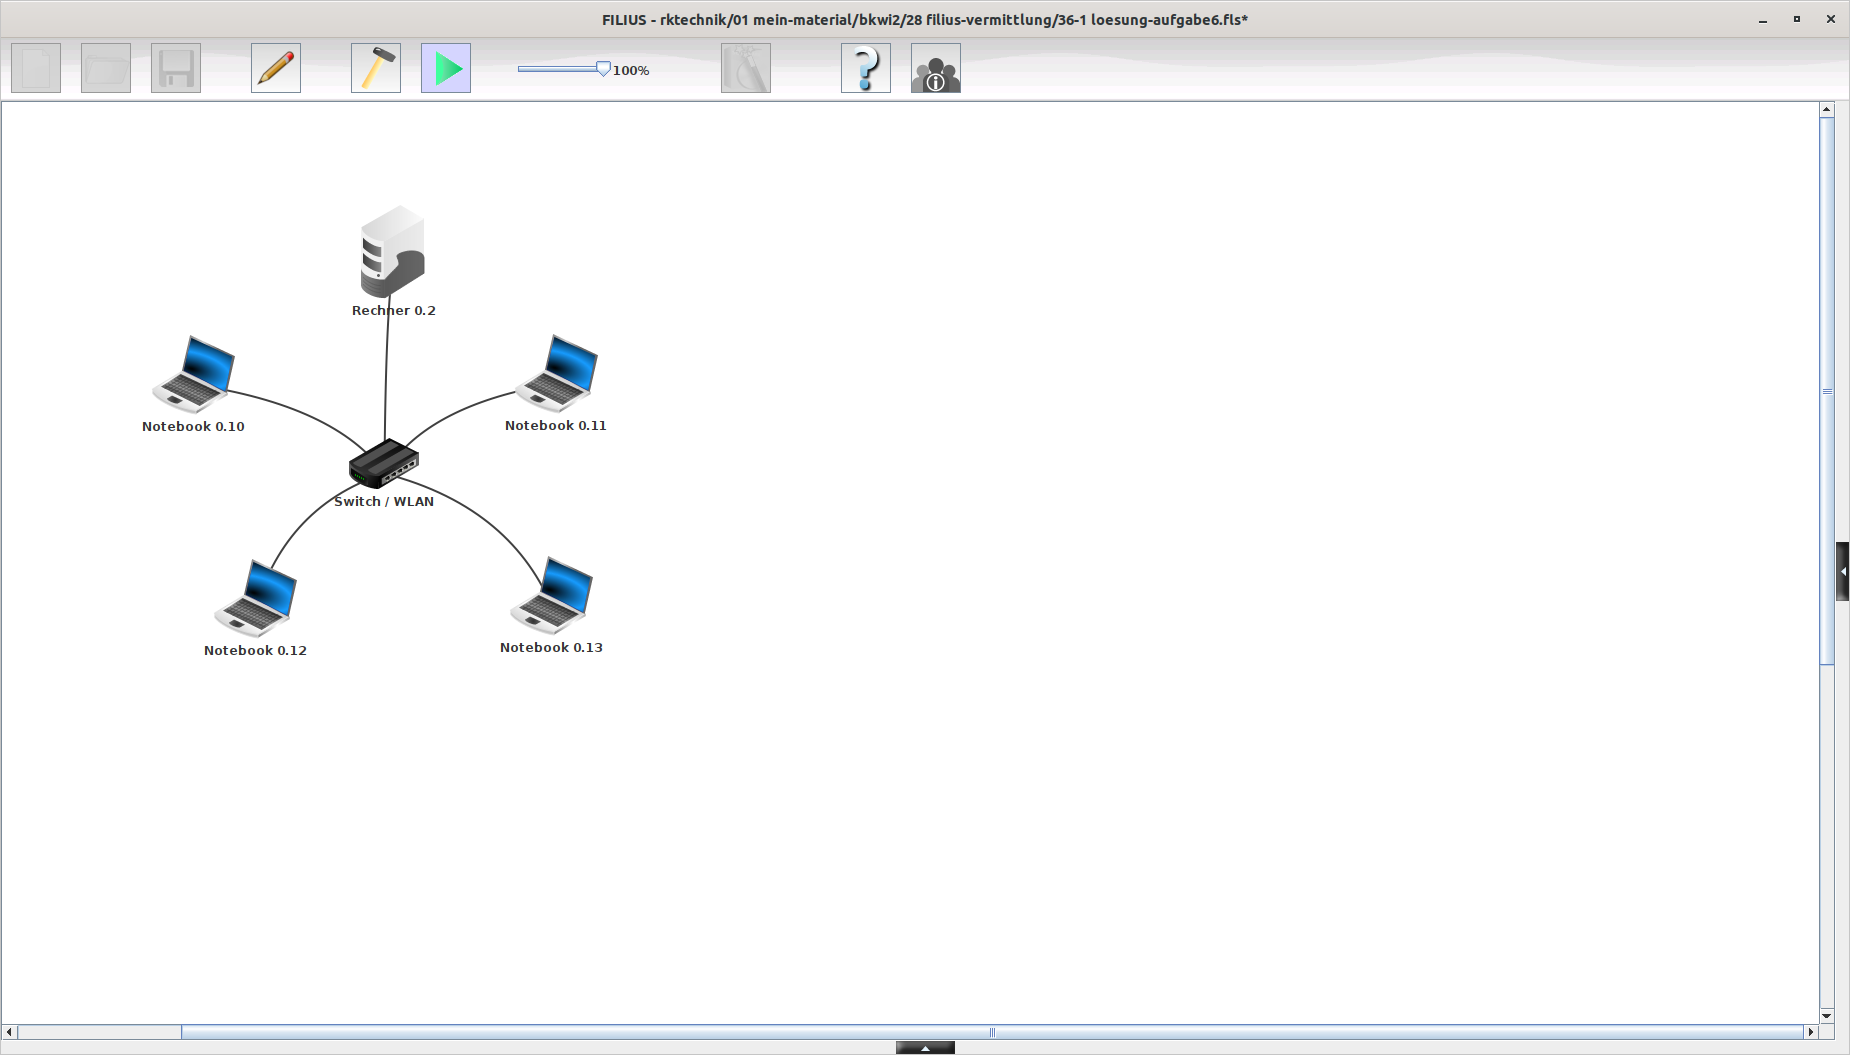Select Notebook 0.10 laptop
1850x1055 pixels.
[194, 374]
